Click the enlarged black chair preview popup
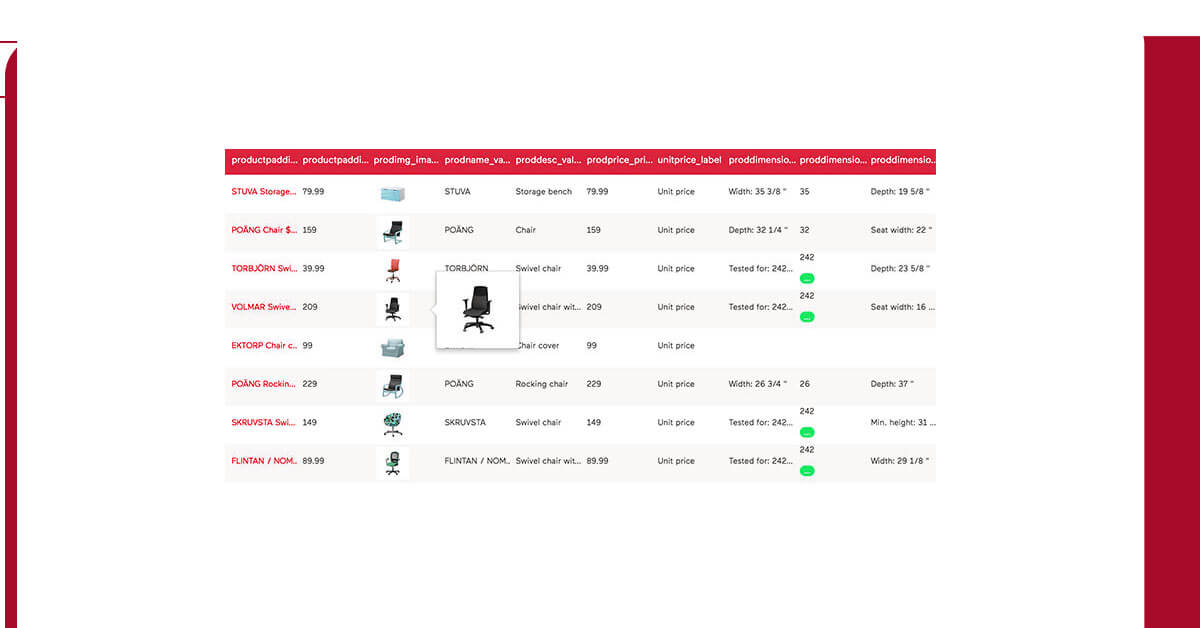The width and height of the screenshot is (1200, 628). [477, 309]
